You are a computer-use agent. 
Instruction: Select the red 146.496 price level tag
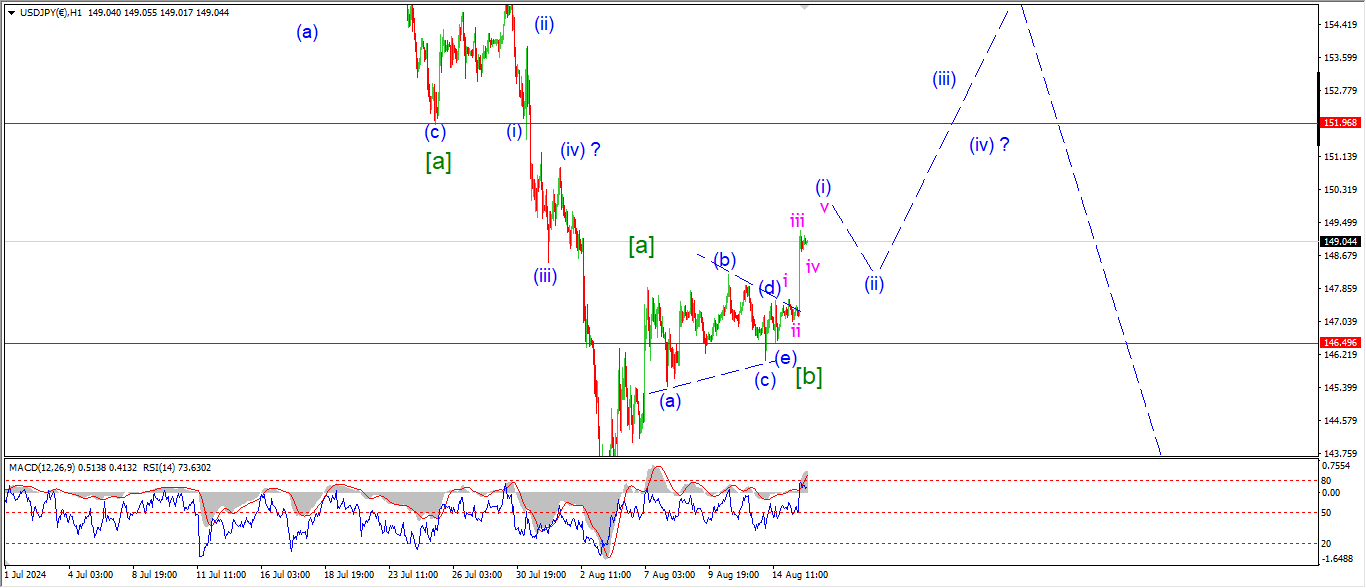point(1340,342)
